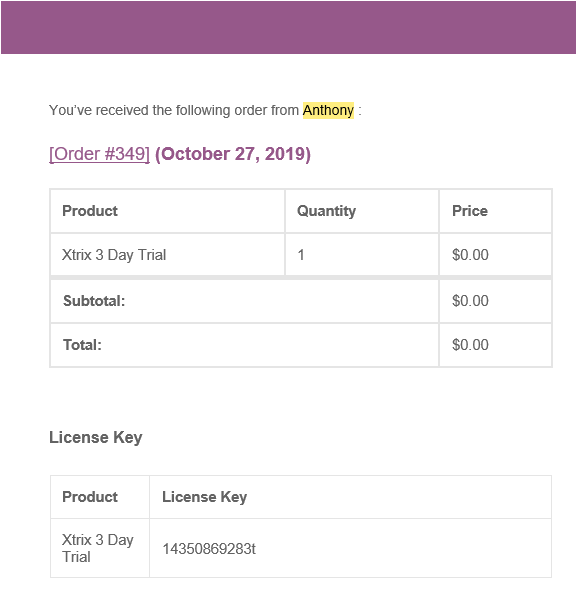Click Xtrix 3 Day Trial in order table
Viewport: 576px width, 604px height.
[x=114, y=255]
